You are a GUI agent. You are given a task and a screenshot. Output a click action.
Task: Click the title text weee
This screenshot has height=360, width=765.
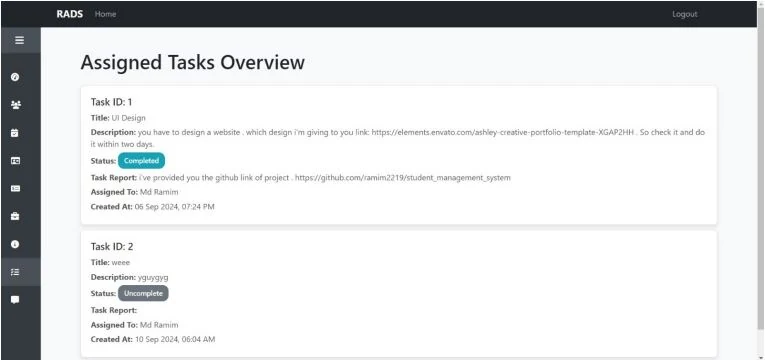click(121, 262)
